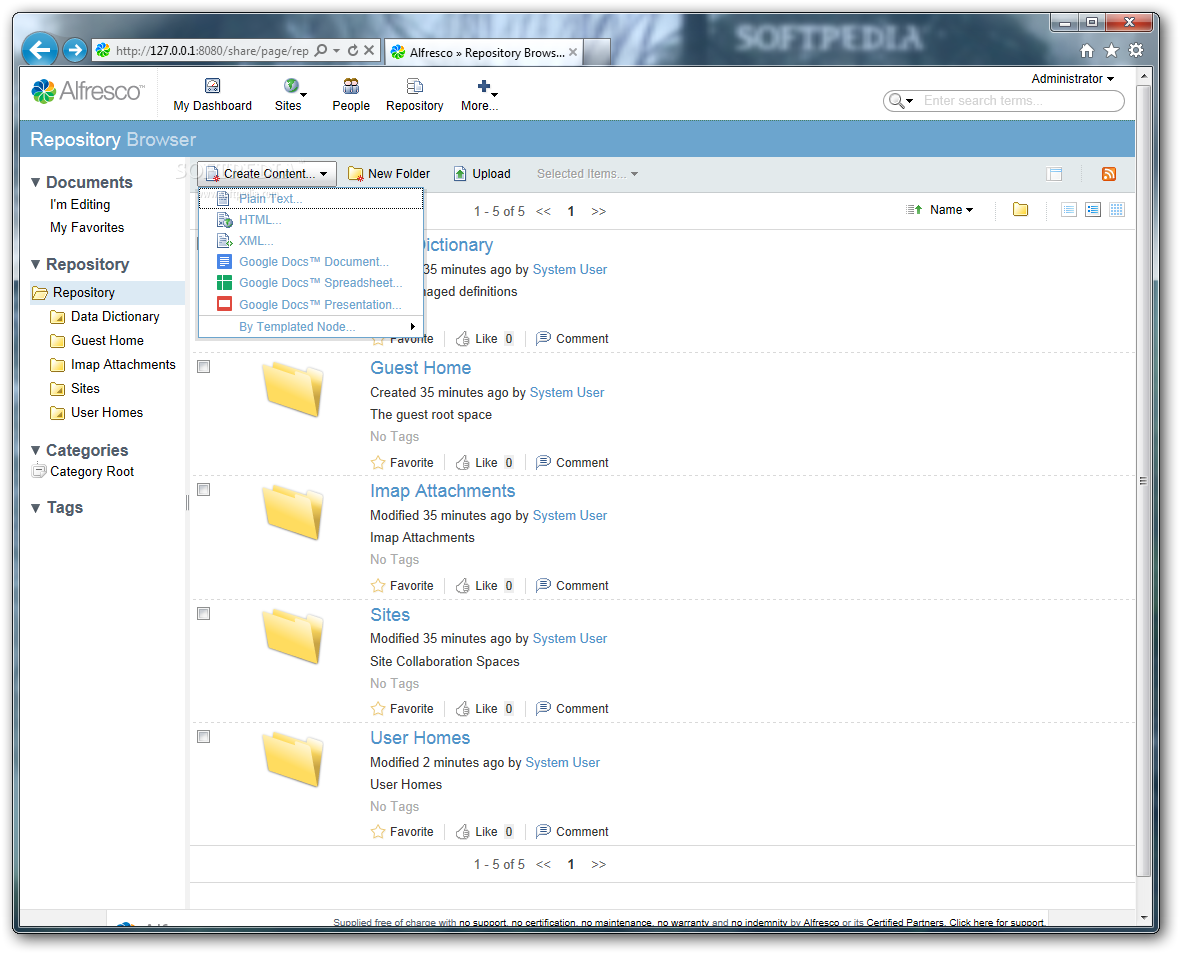1180x954 pixels.
Task: Choose XML from Create Content menu
Action: point(311,241)
